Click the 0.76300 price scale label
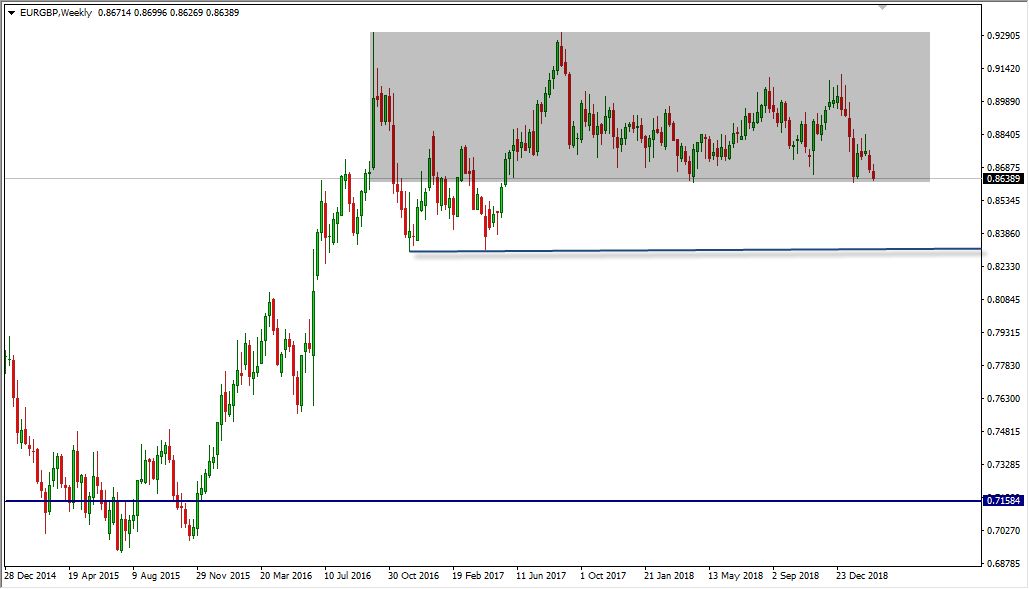The image size is (1029, 589). coord(1003,398)
